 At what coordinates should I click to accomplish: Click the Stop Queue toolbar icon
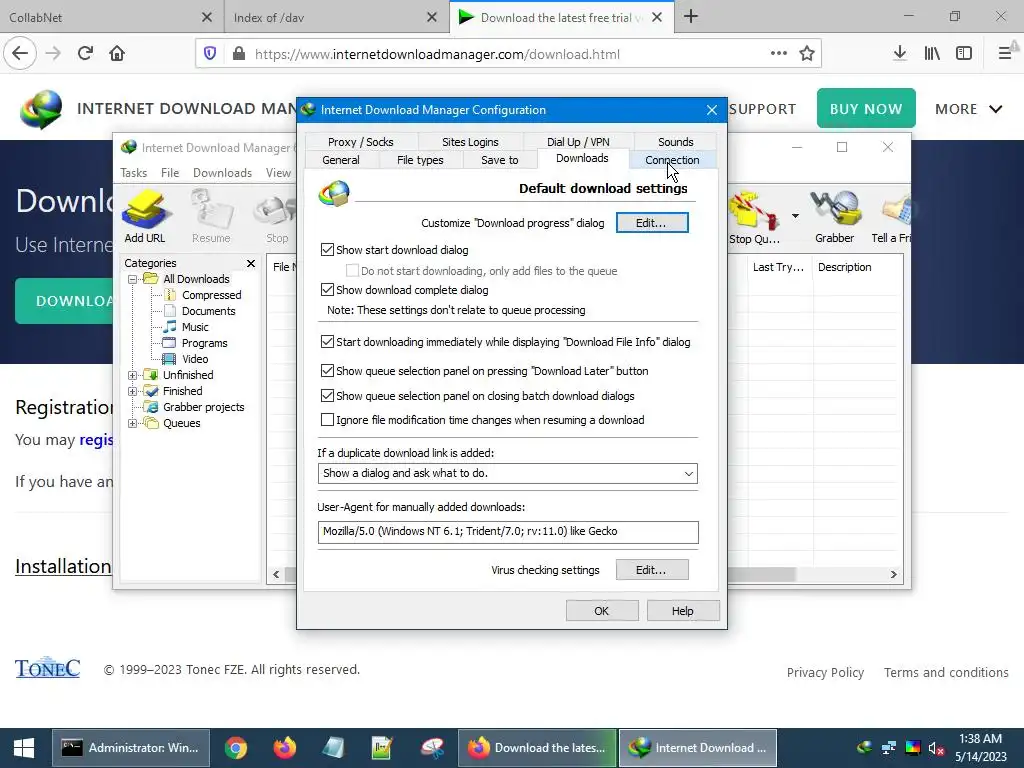coord(754,217)
